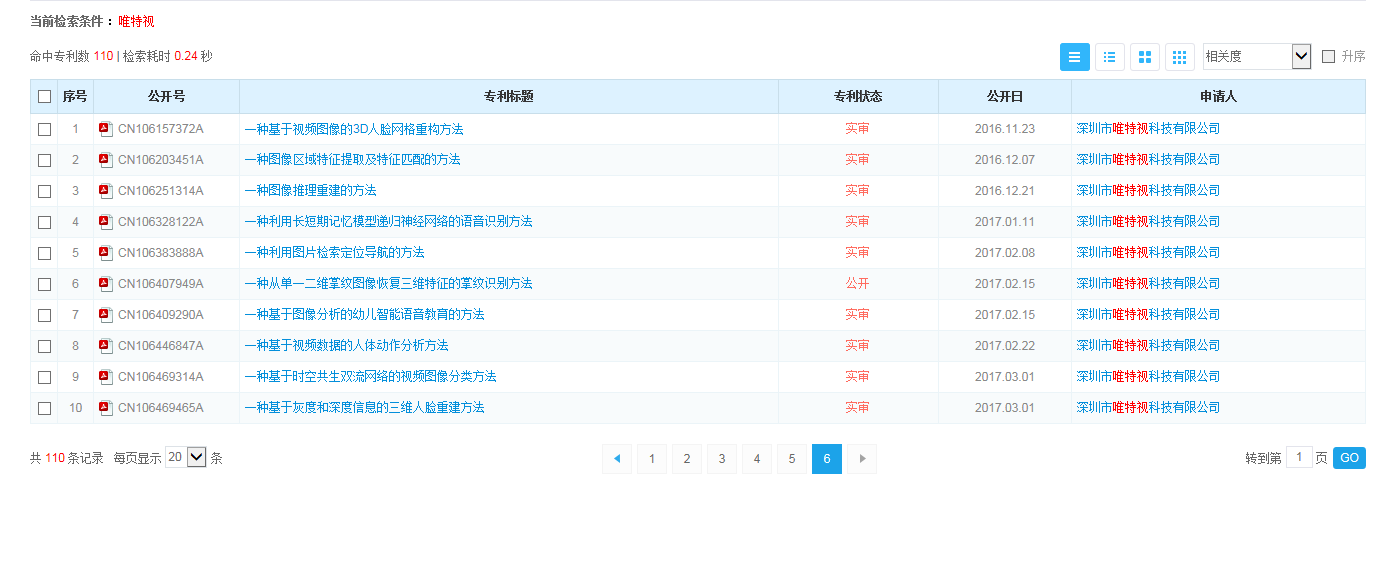The width and height of the screenshot is (1382, 569).
Task: Click the 公开 status in row 6
Action: 857,284
